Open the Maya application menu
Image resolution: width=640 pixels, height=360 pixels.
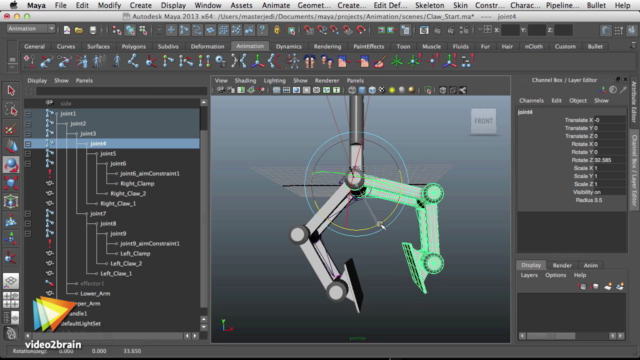[x=36, y=5]
